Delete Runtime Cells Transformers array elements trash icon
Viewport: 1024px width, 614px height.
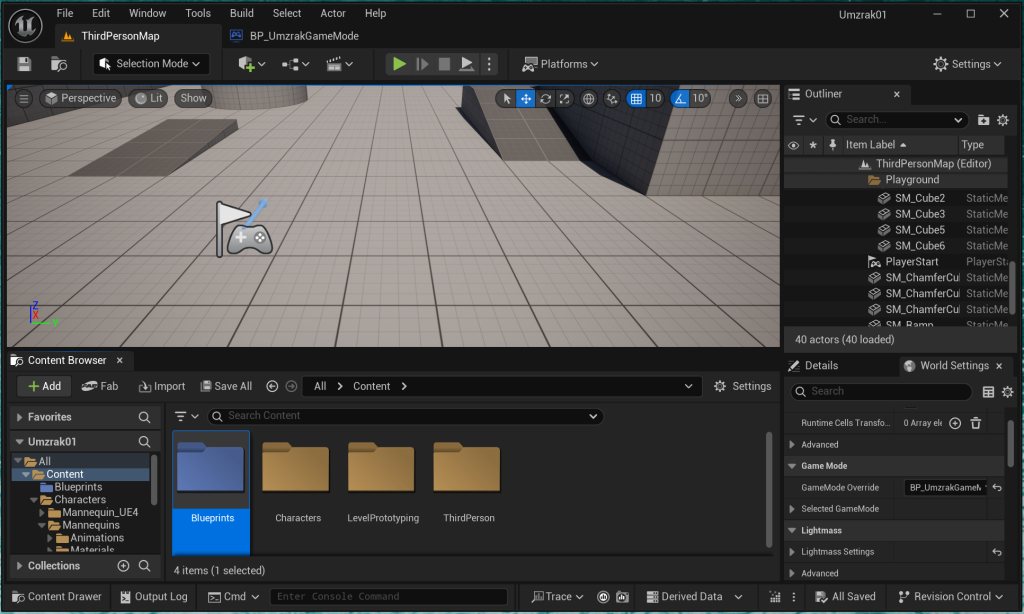(976, 423)
